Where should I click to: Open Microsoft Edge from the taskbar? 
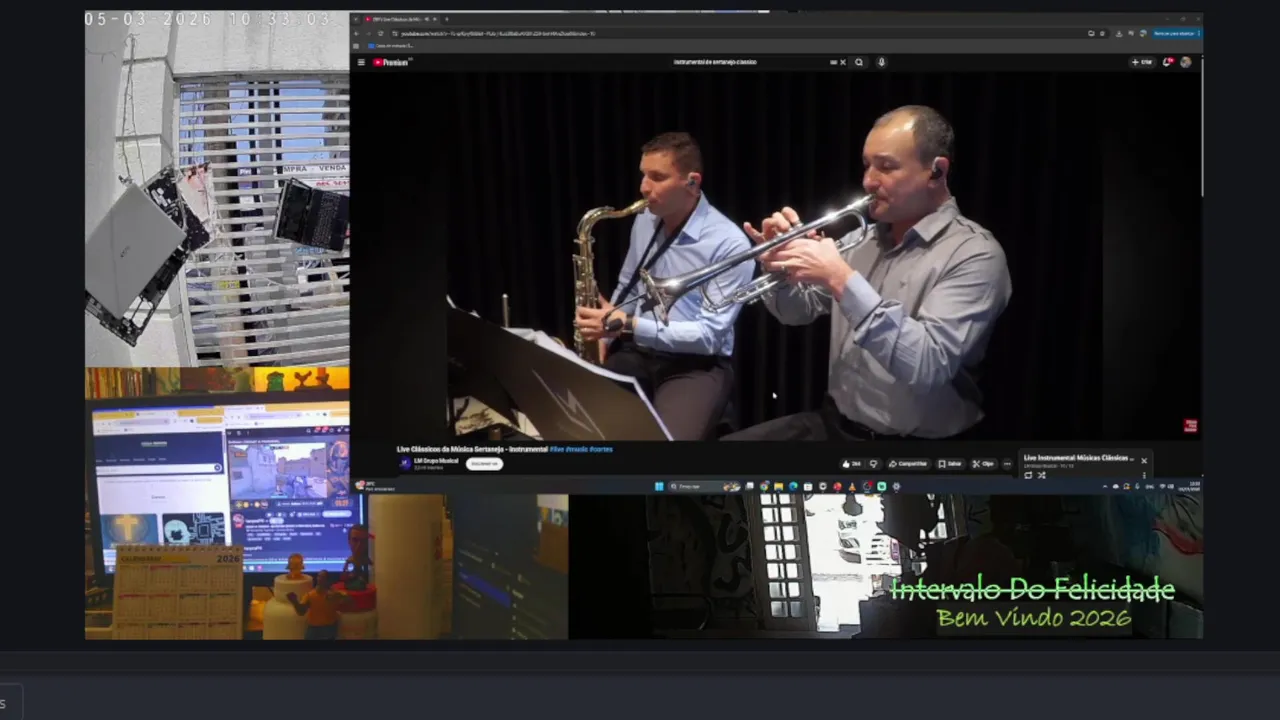[x=793, y=486]
